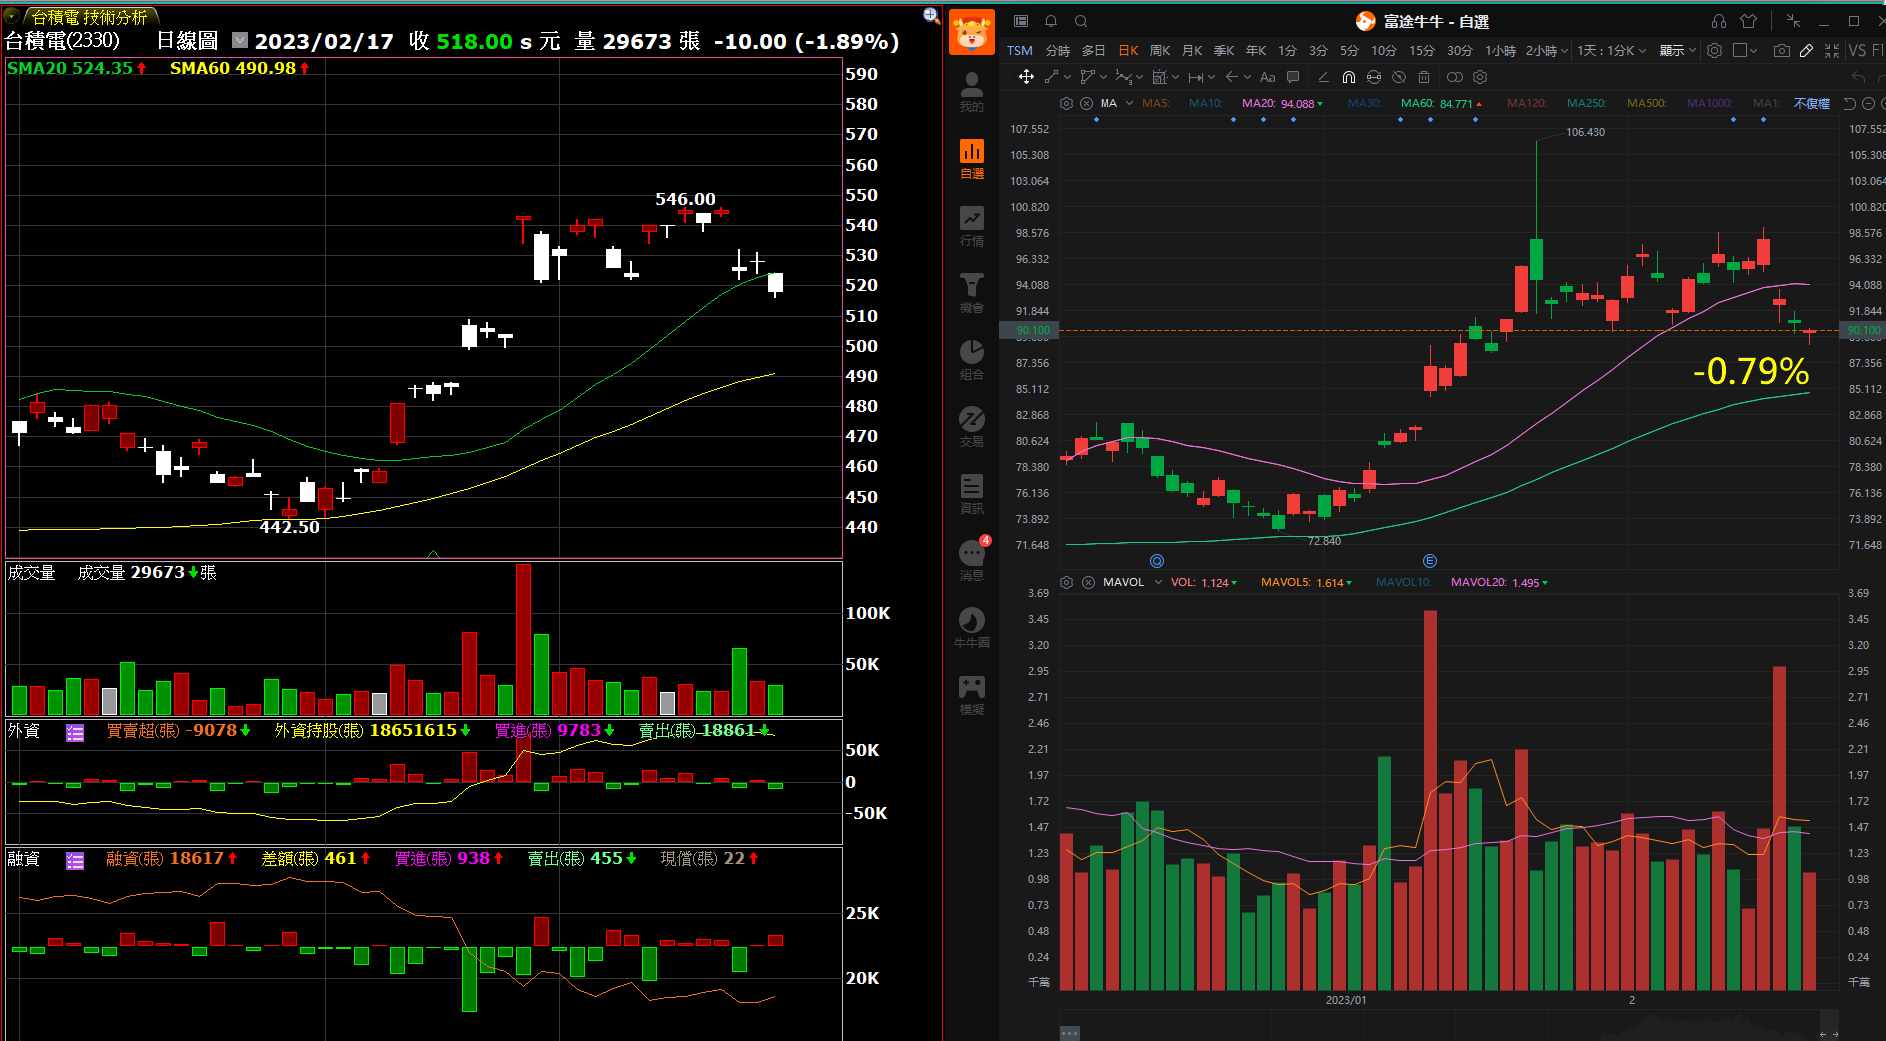Viewport: 1886px width, 1041px height.
Task: Toggle the MA5 line on the TSM chart
Action: [1155, 103]
